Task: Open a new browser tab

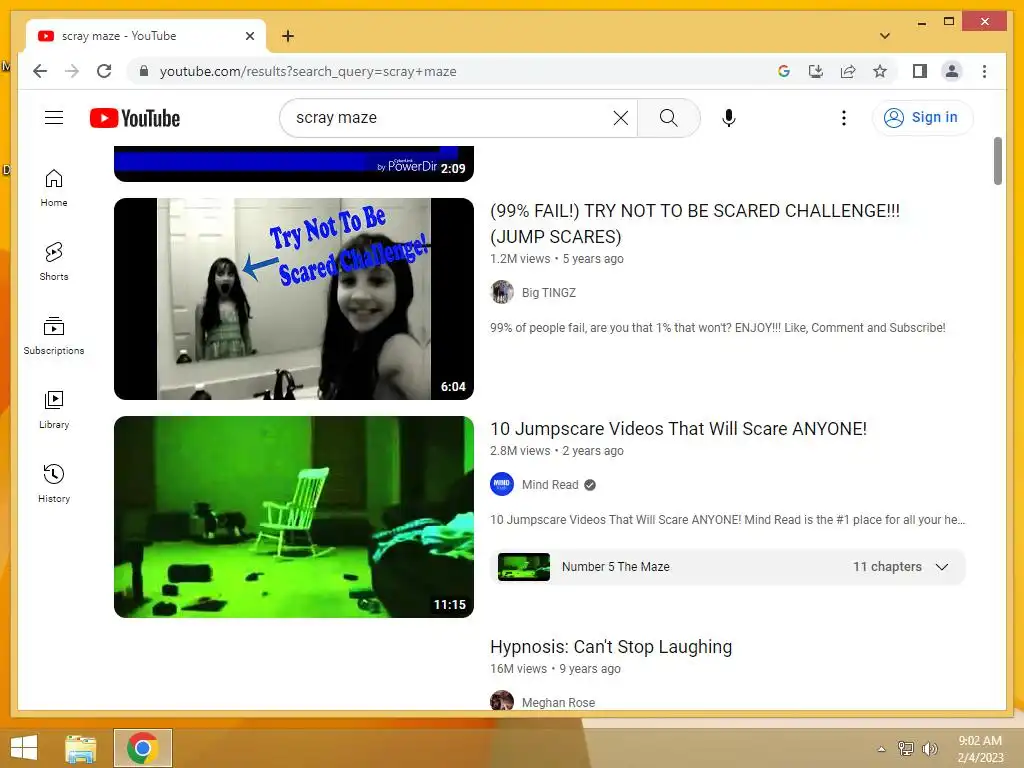Action: pyautogui.click(x=288, y=36)
